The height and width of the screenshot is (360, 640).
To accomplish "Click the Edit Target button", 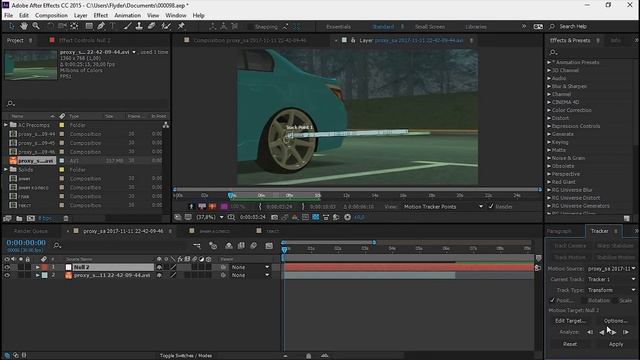I will pos(570,321).
